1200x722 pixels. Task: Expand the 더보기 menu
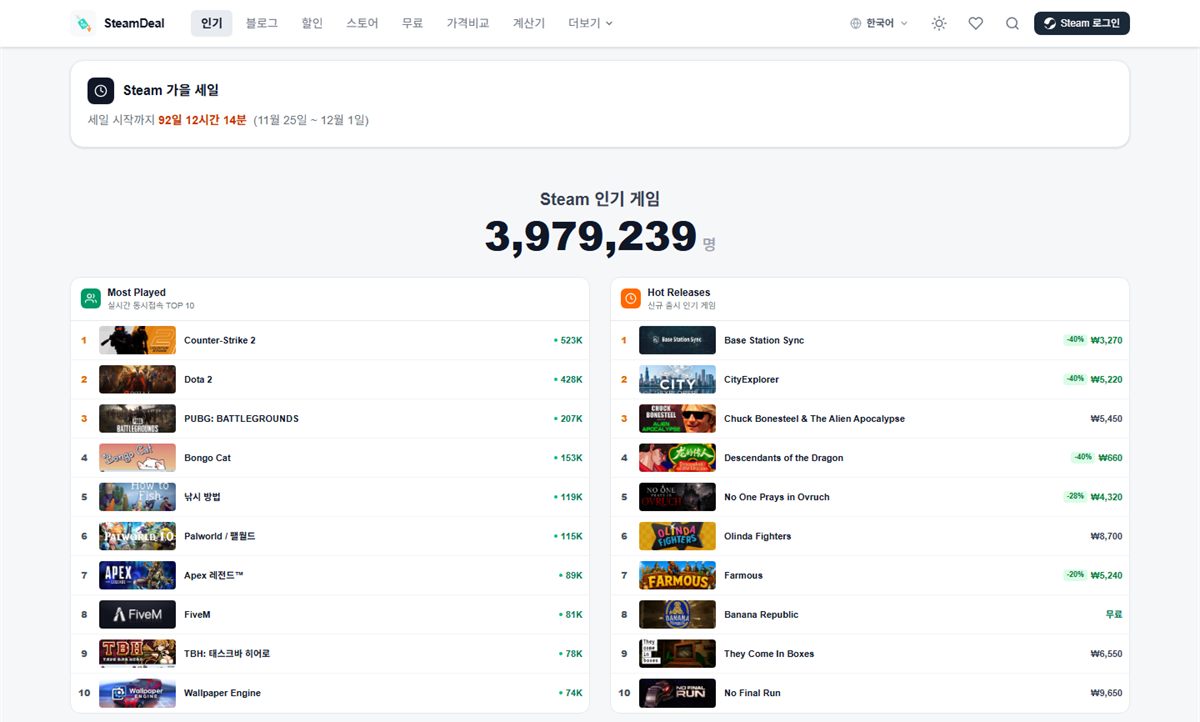tap(590, 23)
